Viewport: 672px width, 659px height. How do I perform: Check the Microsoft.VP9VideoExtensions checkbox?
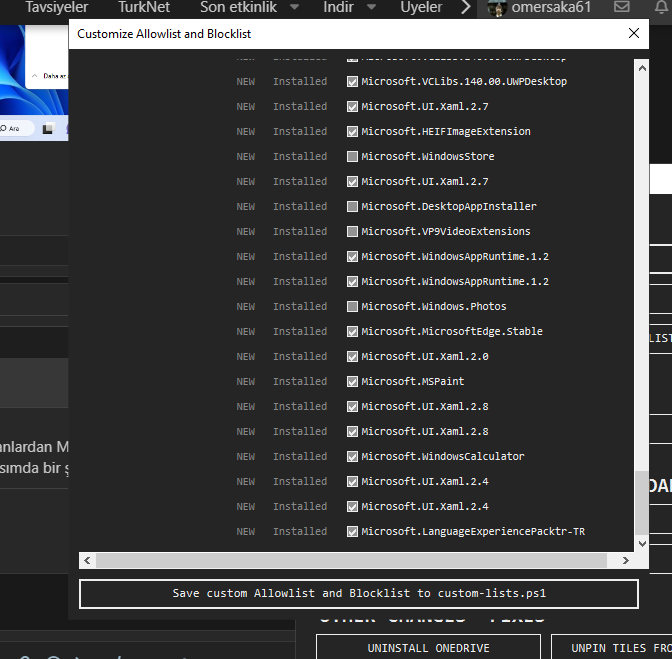(352, 231)
